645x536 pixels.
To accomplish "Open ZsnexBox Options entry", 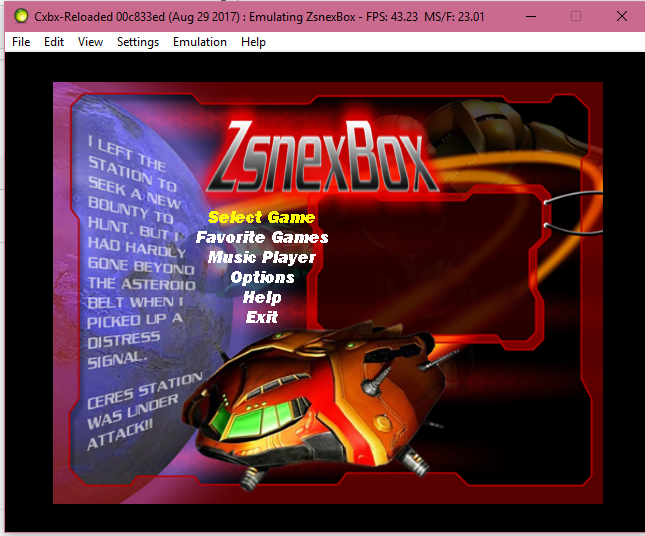I will tap(262, 278).
